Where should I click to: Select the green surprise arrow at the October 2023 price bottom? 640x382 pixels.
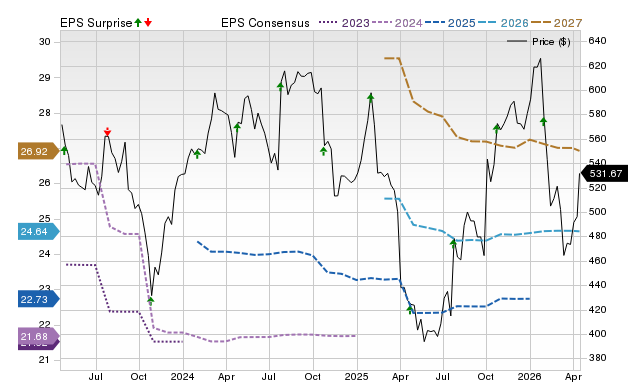click(151, 301)
